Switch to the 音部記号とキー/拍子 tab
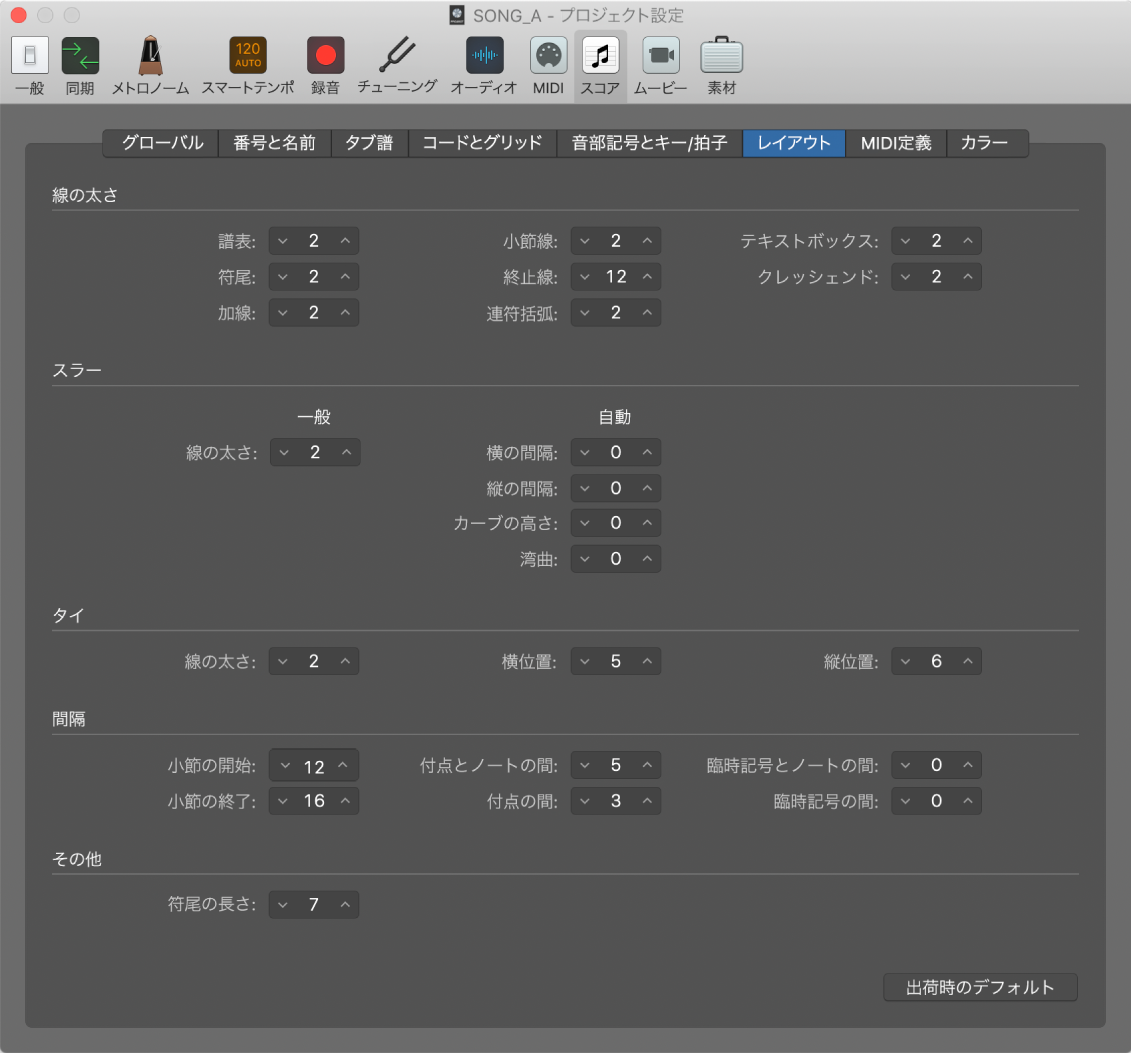Viewport: 1131px width, 1053px height. point(650,143)
